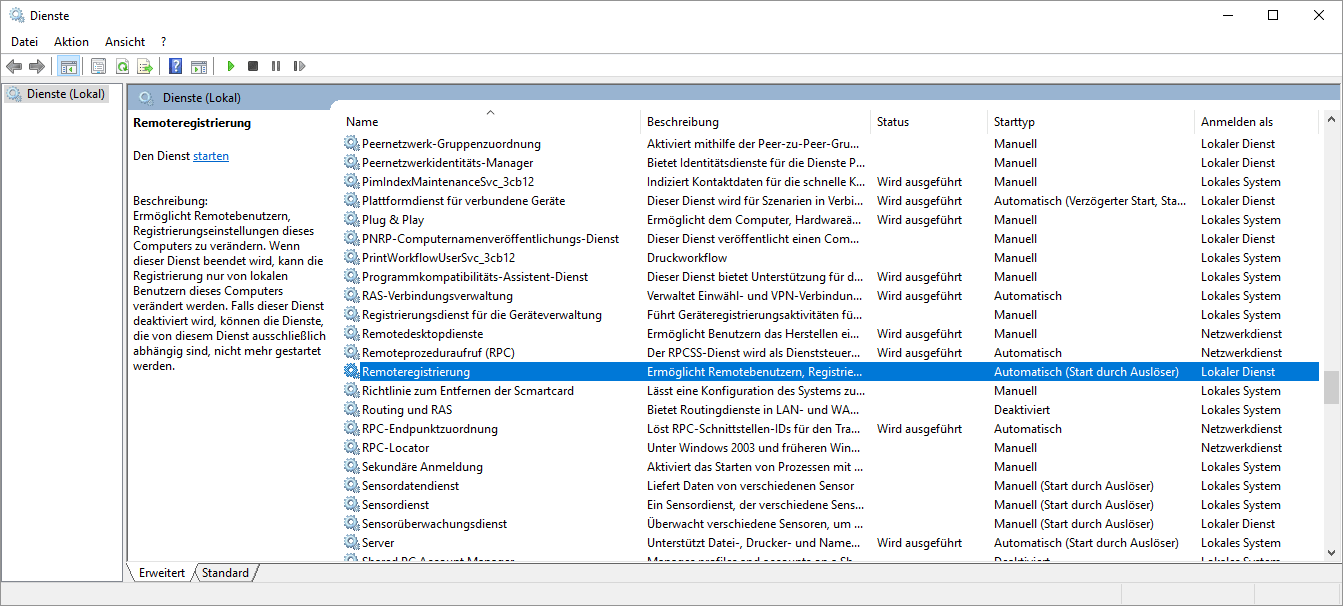Sort services by the Name column header
This screenshot has width=1343, height=606.
[x=362, y=122]
